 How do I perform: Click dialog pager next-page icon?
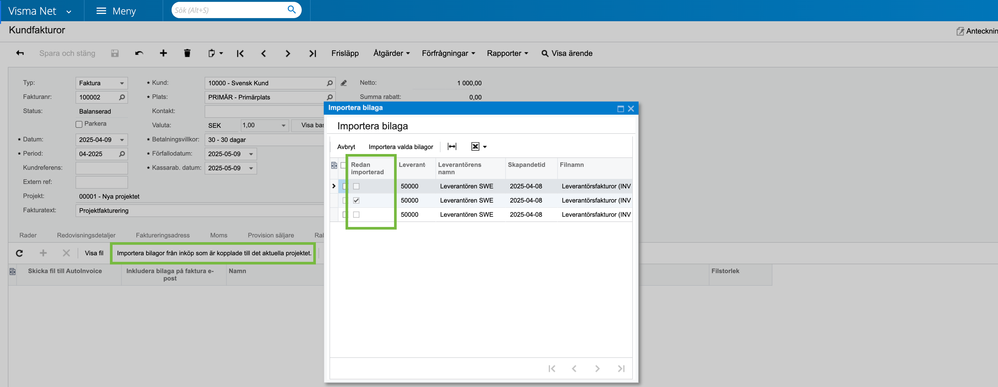597,368
